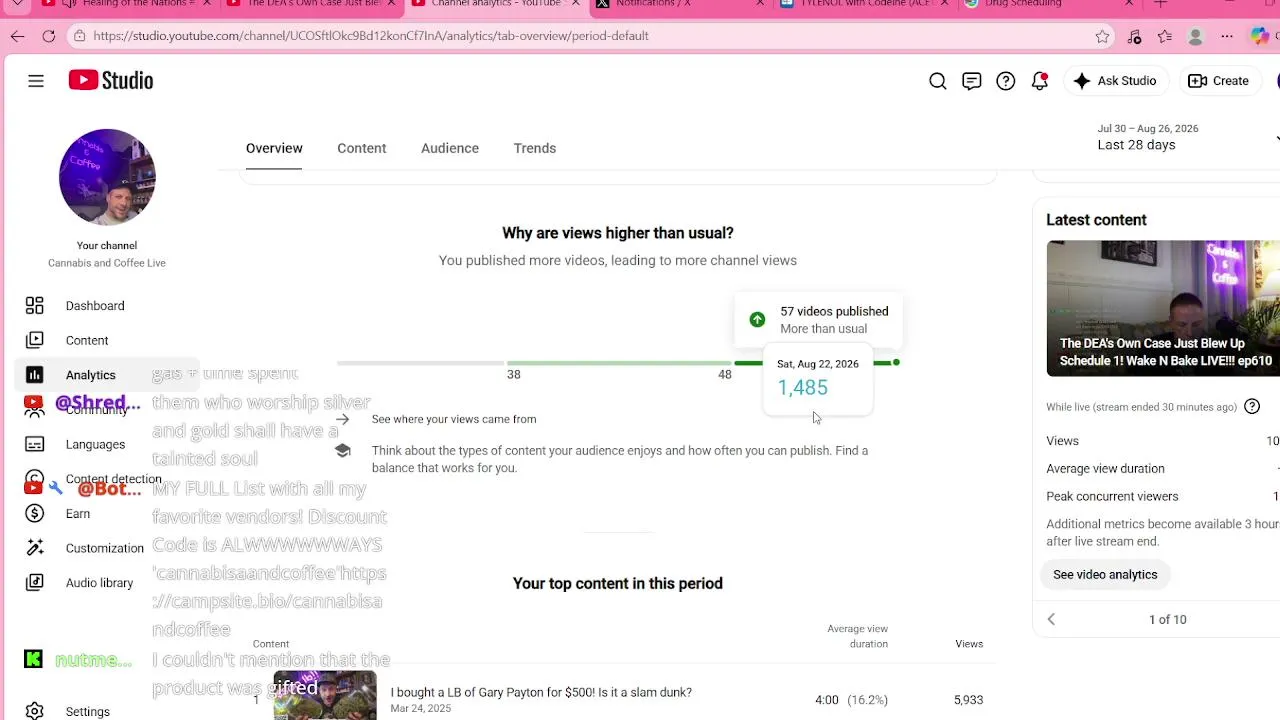Reload the page with the refresh icon

click(x=49, y=36)
